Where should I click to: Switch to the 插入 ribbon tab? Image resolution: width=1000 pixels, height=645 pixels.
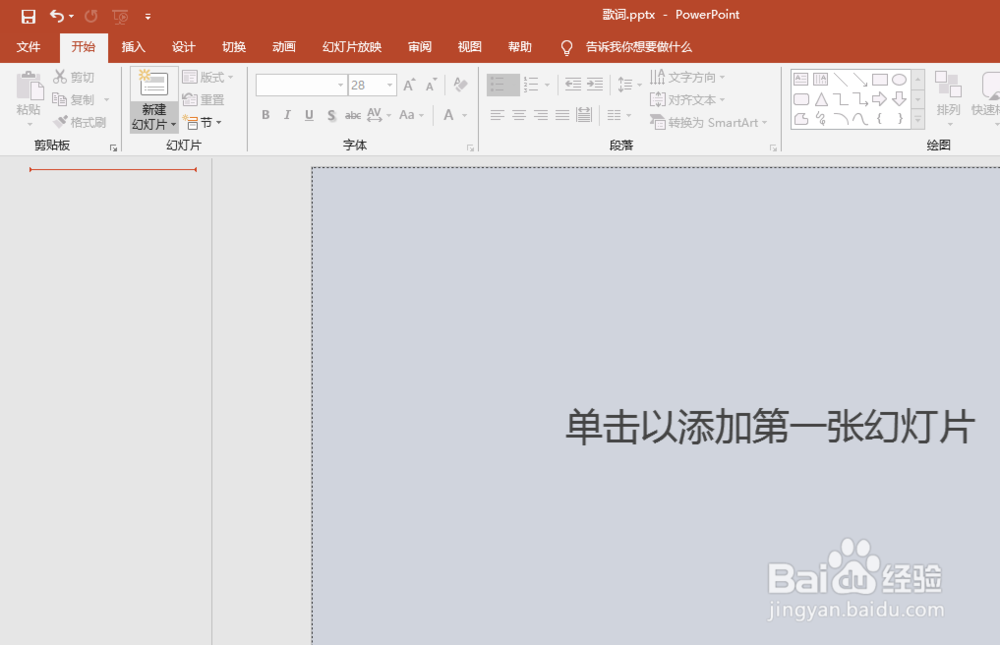click(x=133, y=47)
